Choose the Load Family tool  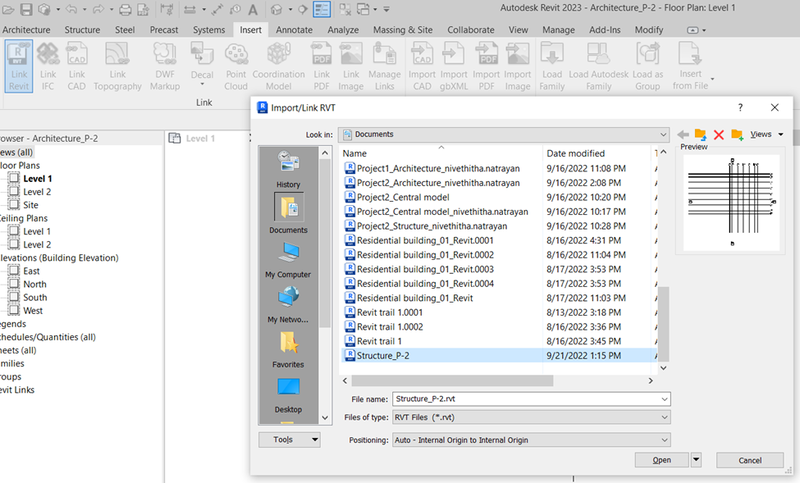[x=552, y=66]
